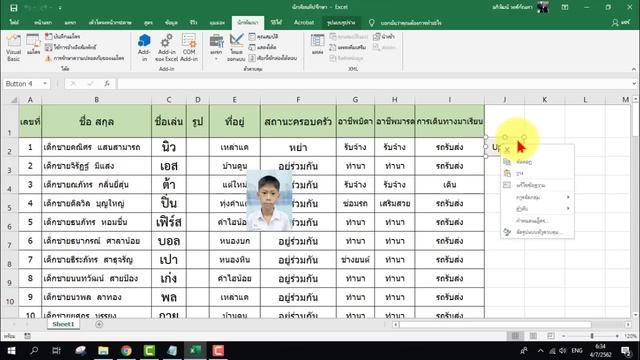Image resolution: width=640 pixels, height=360 pixels.
Task: Open the Shape Format contextual tab
Action: [341, 22]
